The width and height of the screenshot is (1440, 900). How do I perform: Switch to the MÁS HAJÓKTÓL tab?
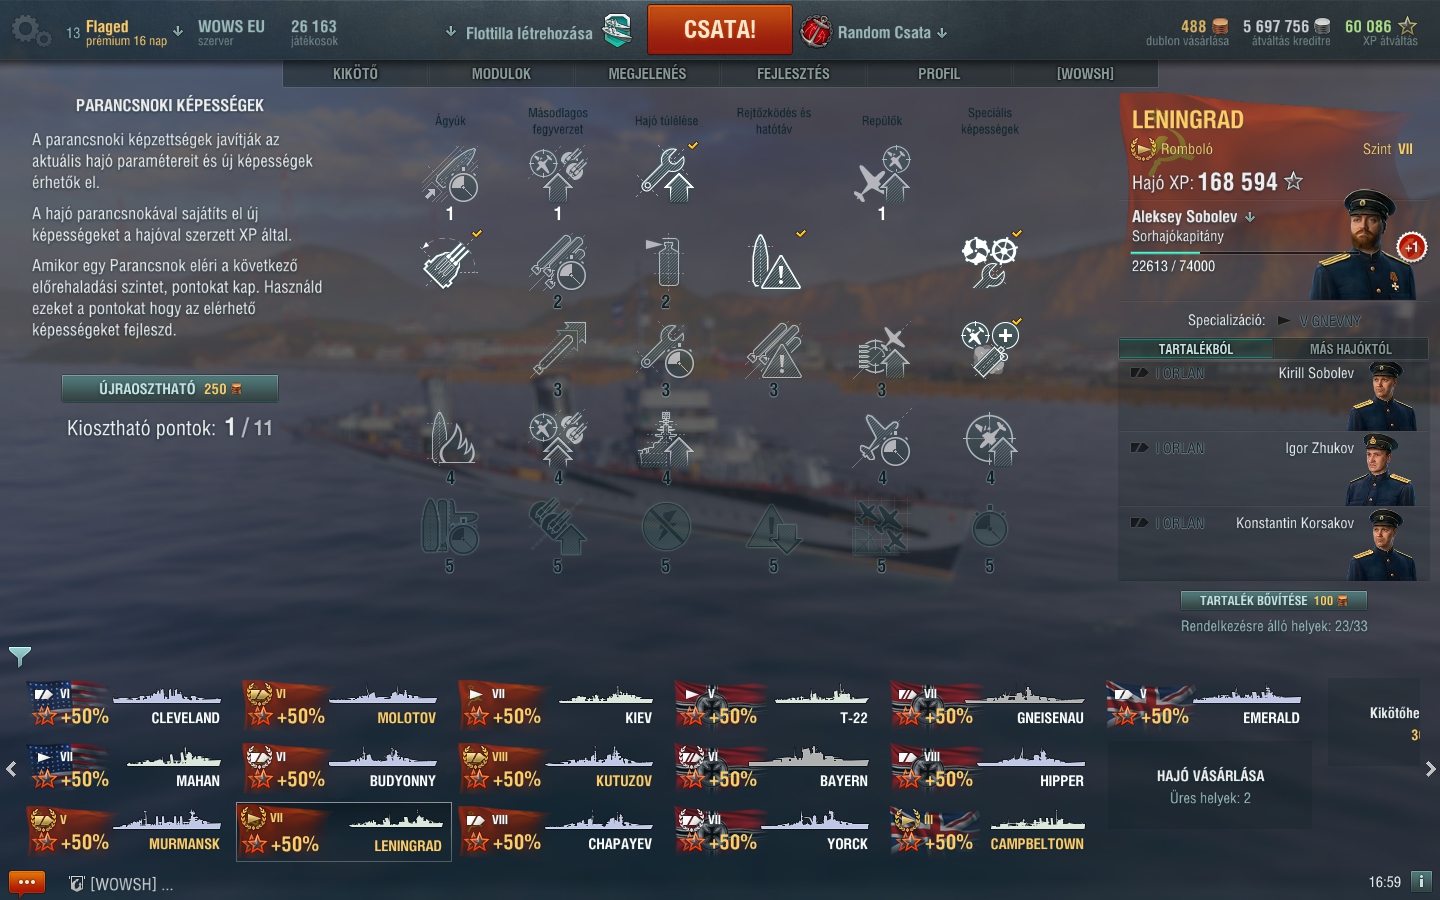[1350, 349]
